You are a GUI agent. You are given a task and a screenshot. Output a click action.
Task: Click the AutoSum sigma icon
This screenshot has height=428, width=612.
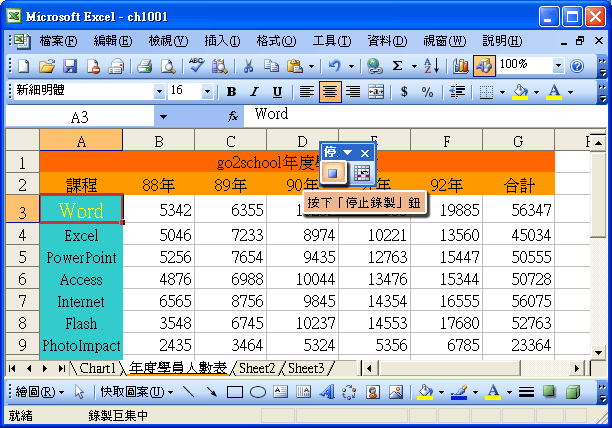tap(397, 66)
